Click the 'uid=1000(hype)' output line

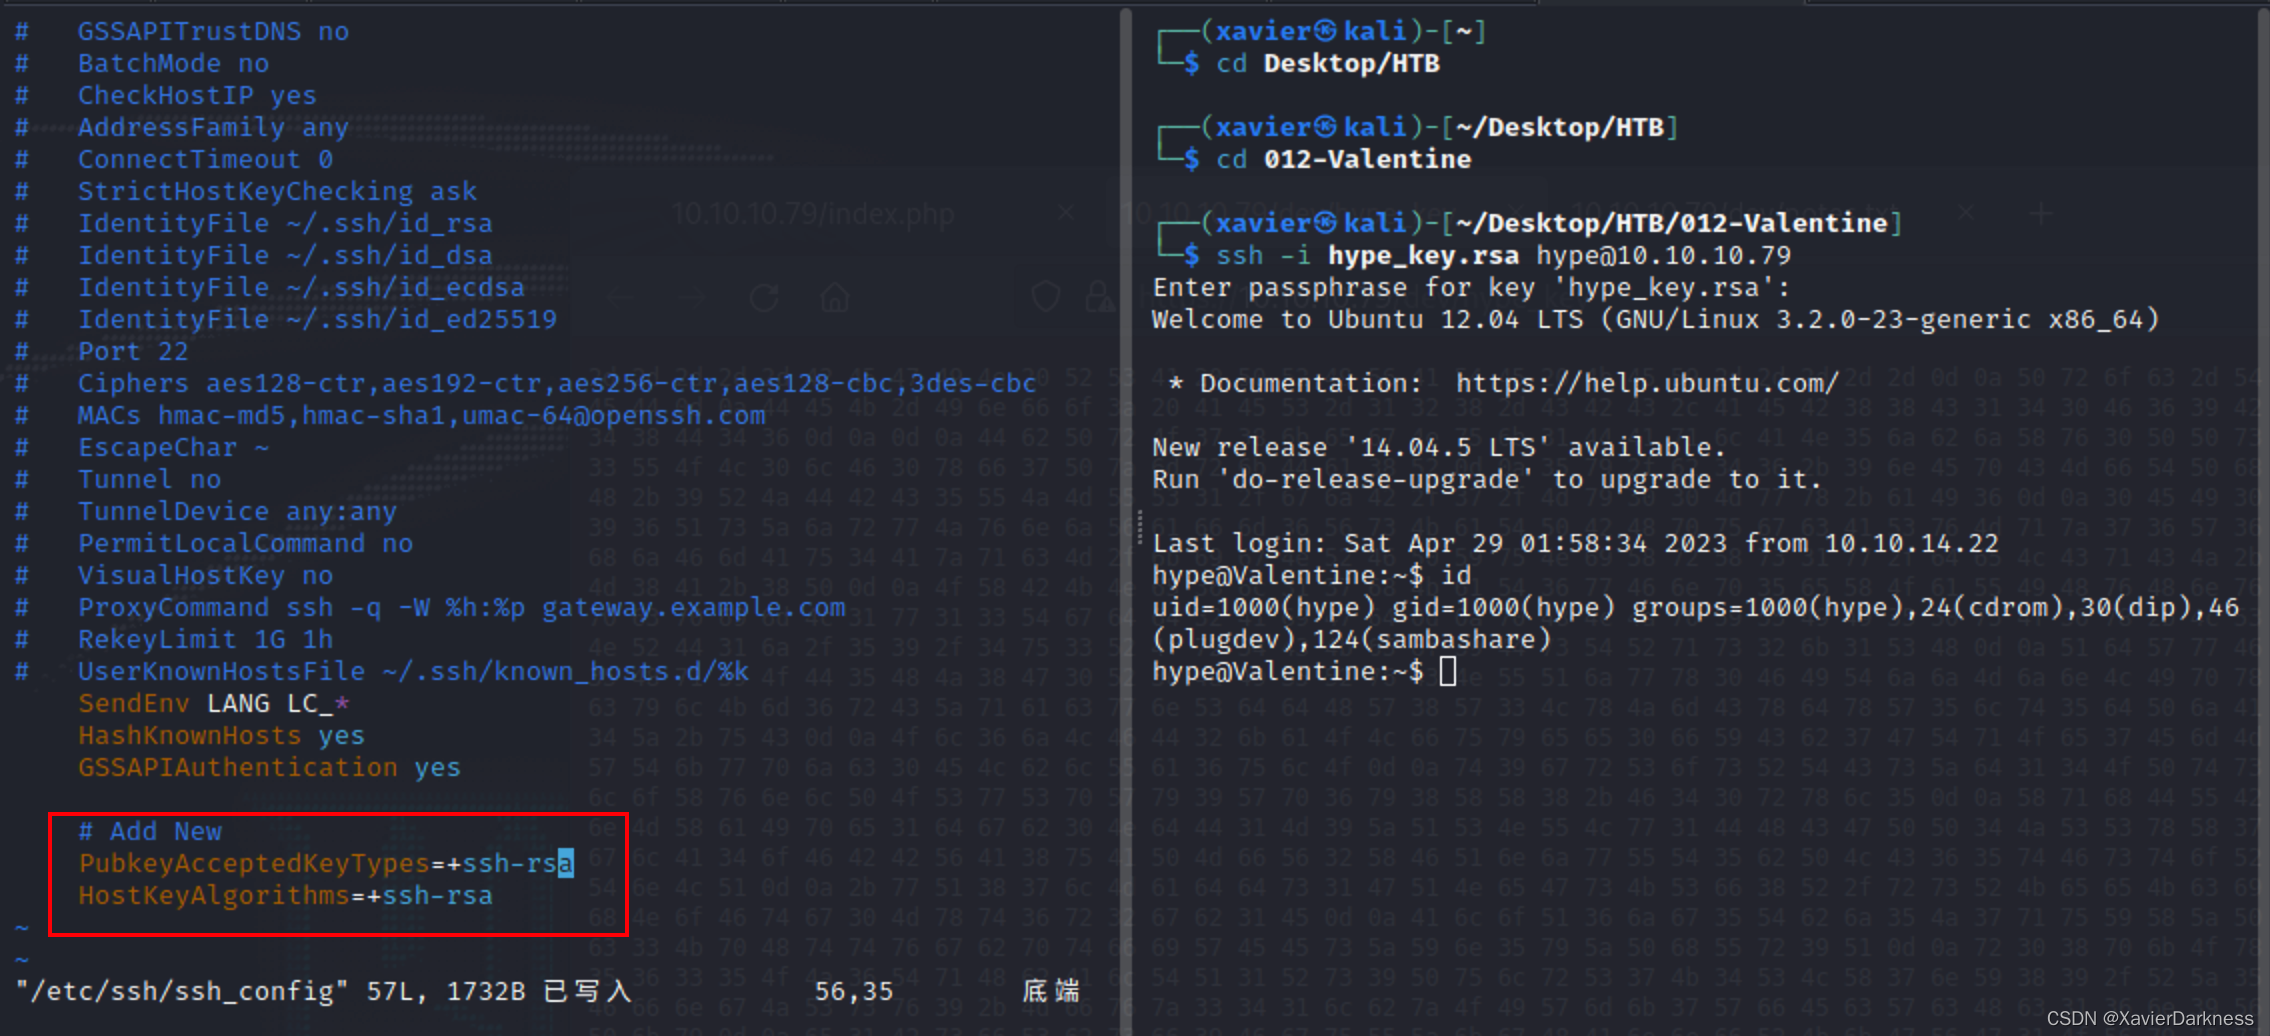(x=1695, y=607)
